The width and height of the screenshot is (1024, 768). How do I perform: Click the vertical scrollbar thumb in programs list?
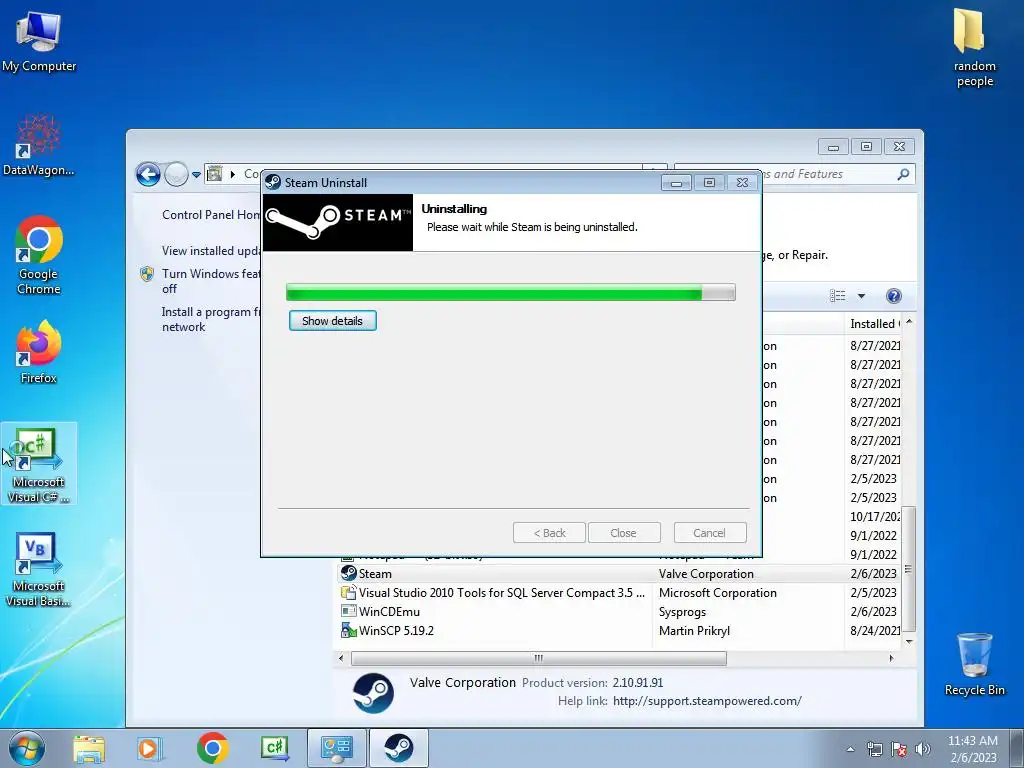908,568
